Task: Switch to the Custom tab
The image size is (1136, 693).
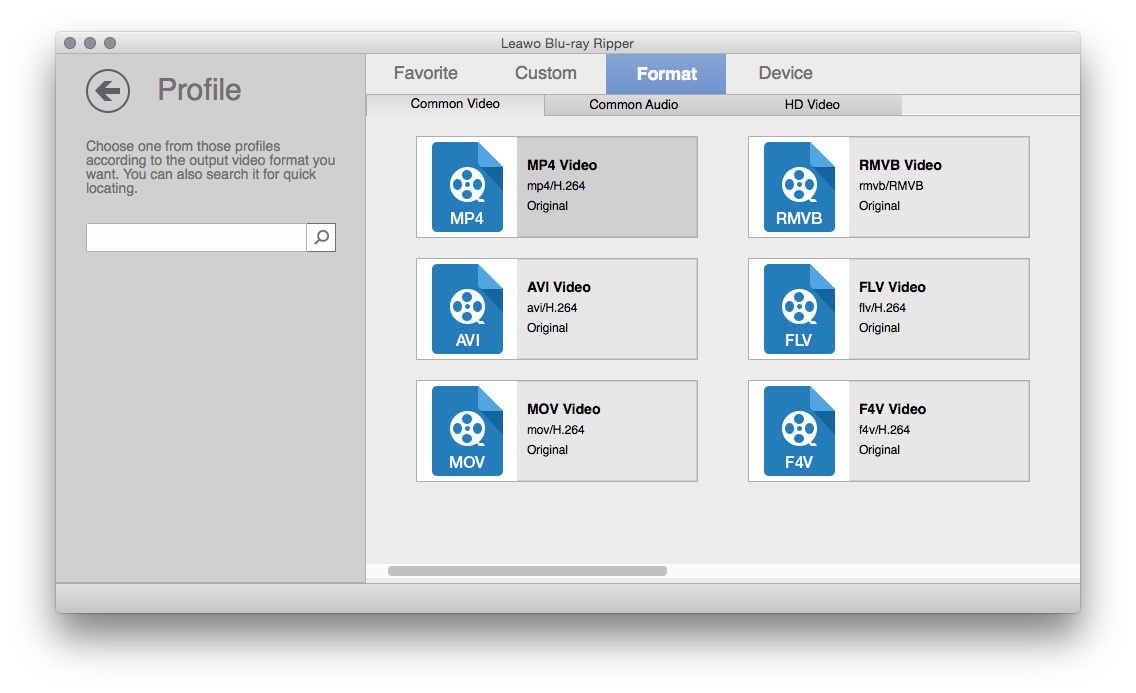Action: (545, 73)
